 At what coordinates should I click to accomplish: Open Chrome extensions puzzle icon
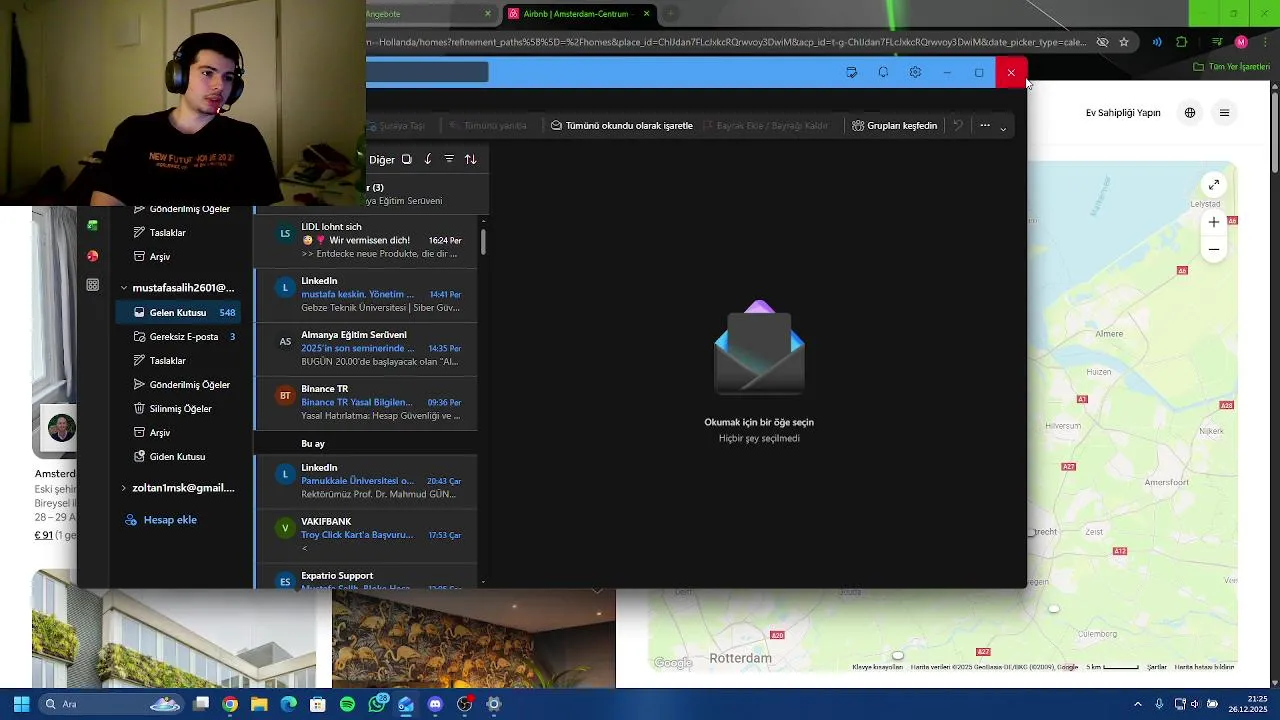click(1182, 42)
